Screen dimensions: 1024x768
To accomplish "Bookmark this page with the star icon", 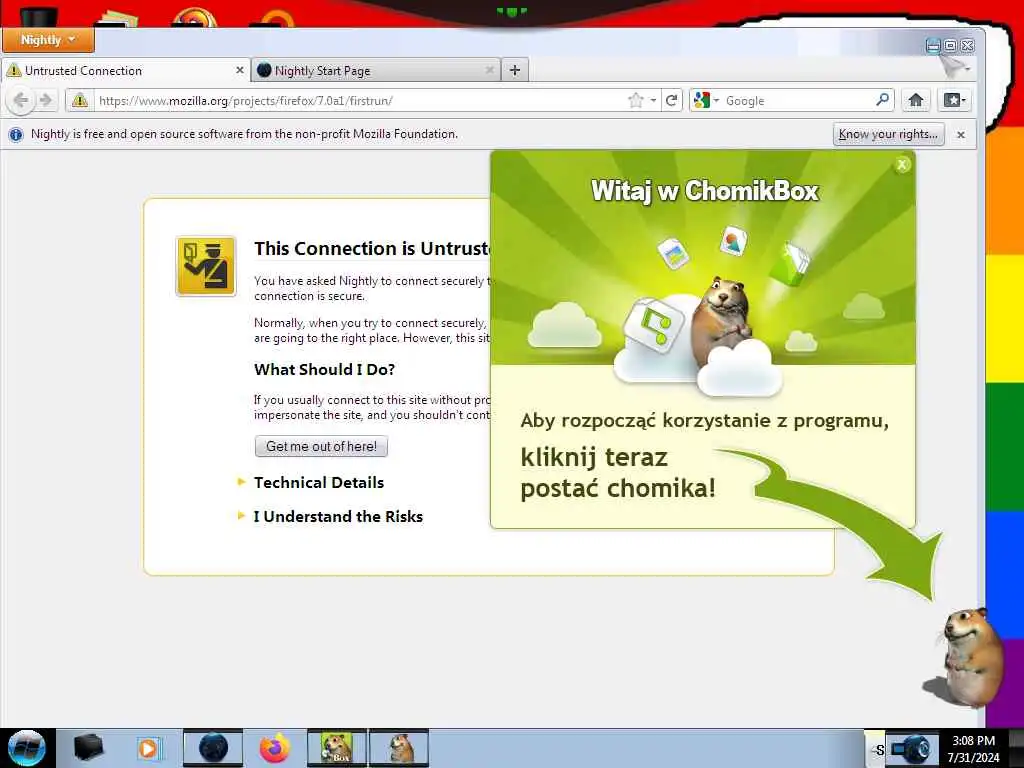I will (635, 101).
